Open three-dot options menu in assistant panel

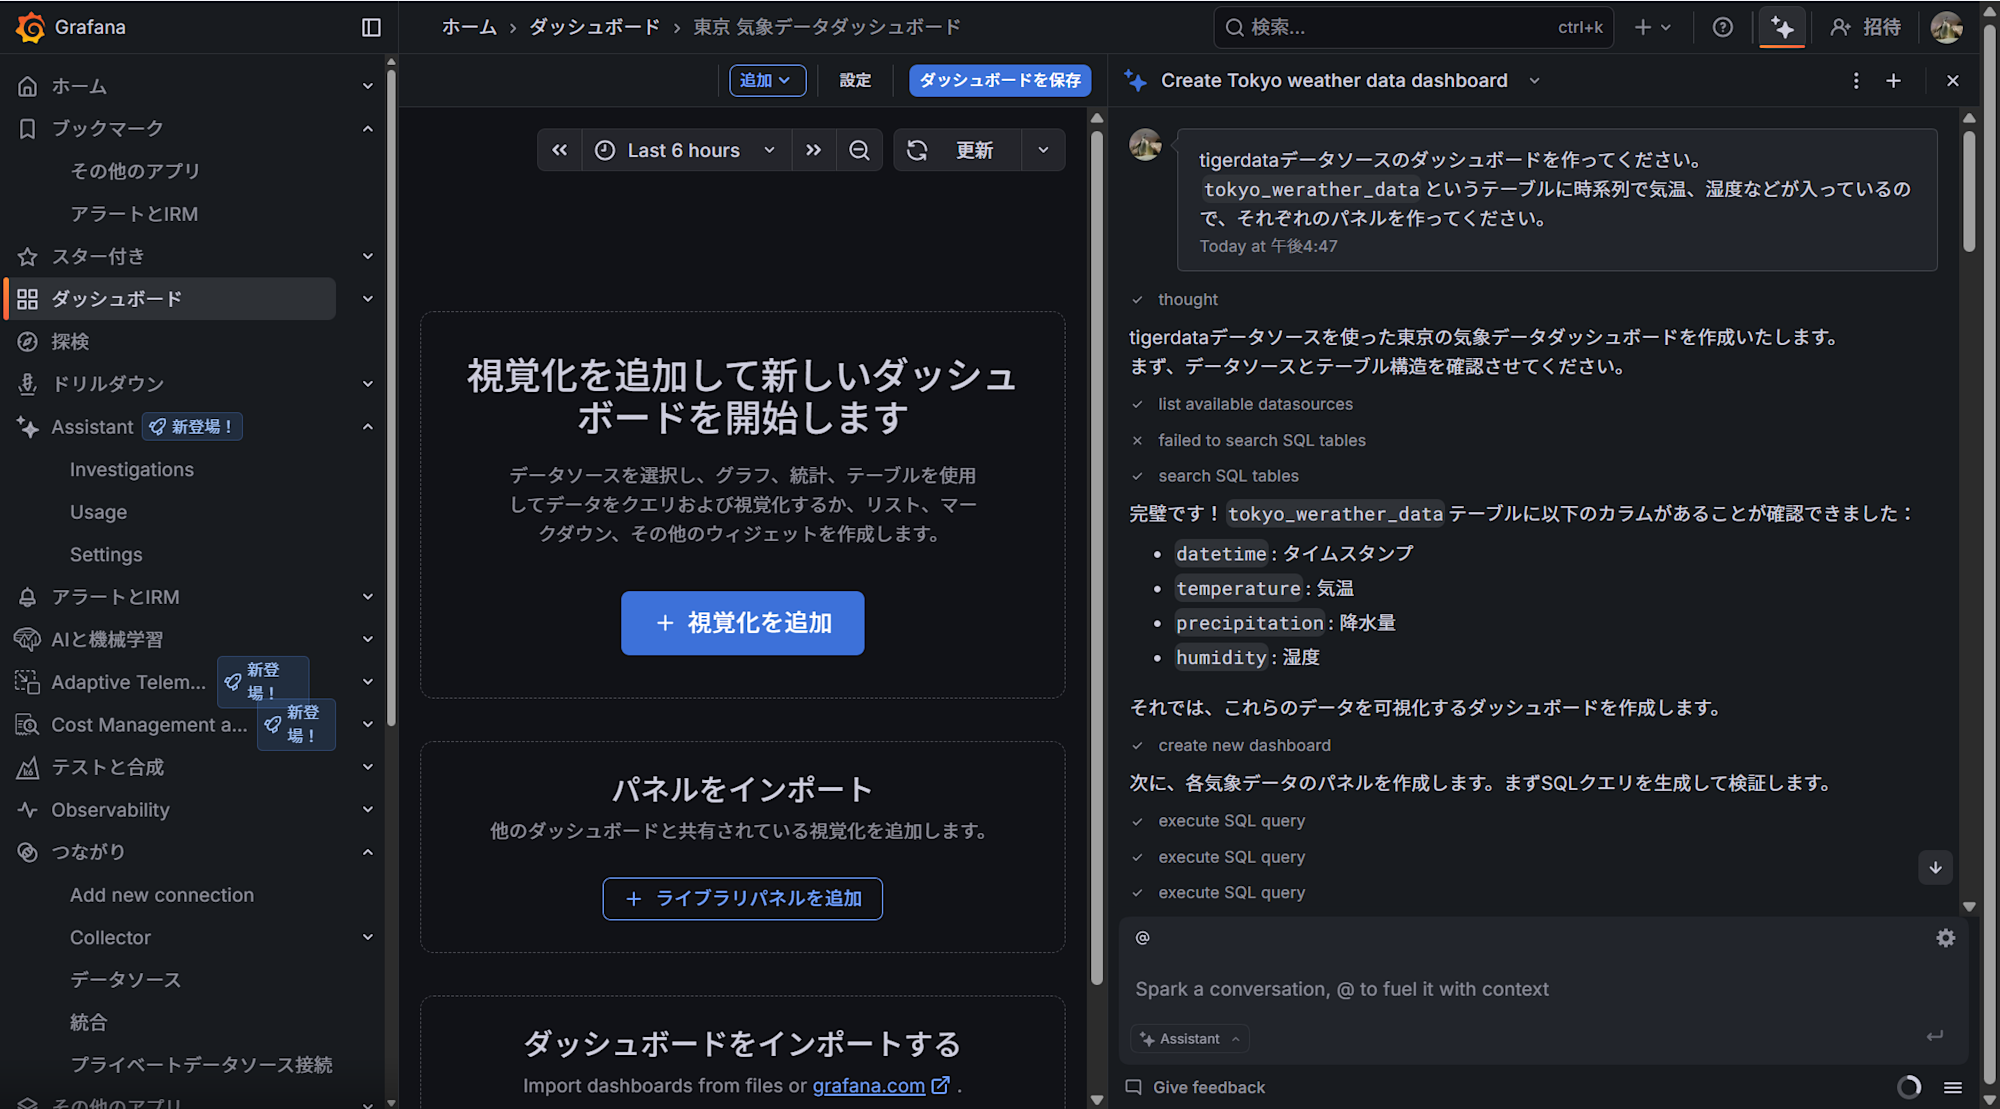1856,81
